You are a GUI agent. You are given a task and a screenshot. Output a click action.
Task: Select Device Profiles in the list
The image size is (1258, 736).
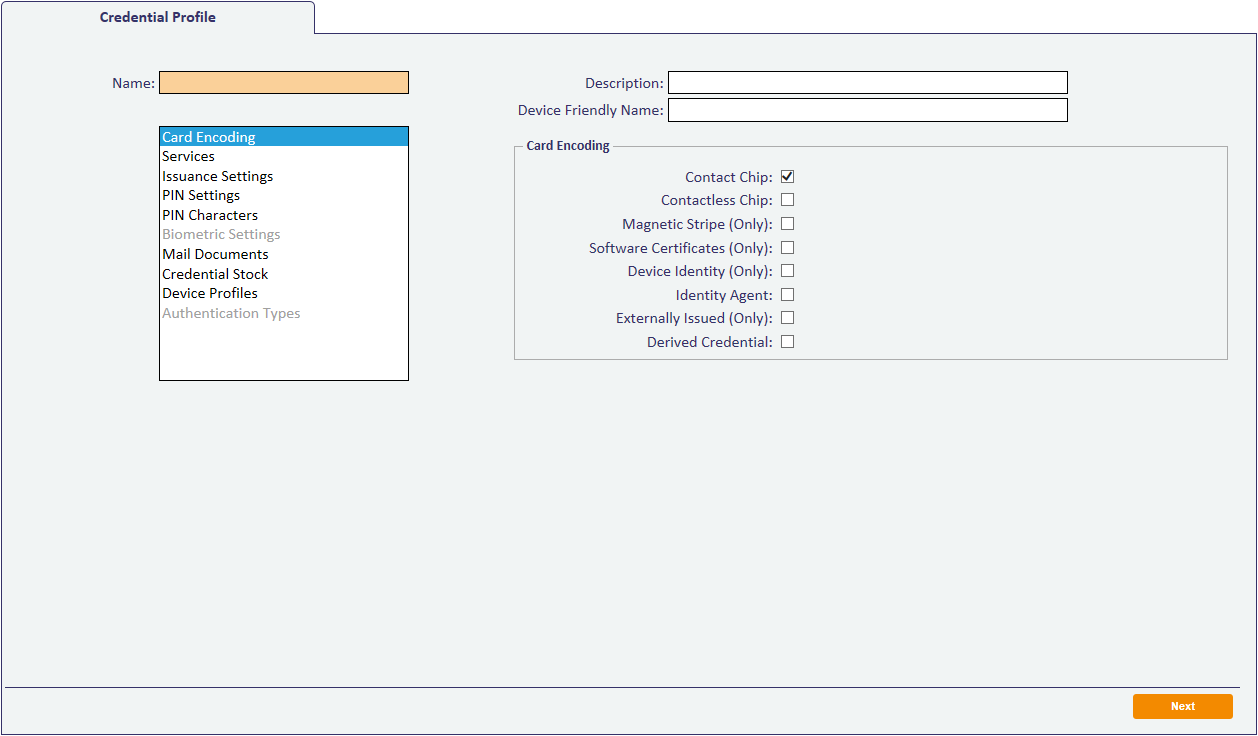tap(210, 293)
